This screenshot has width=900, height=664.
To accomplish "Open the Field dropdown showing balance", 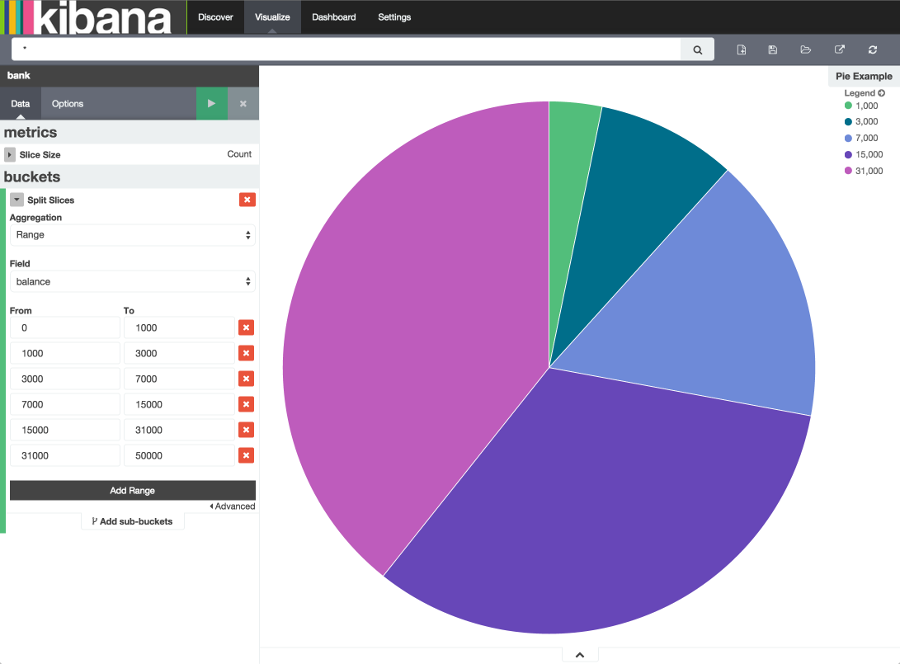I will pos(131,281).
